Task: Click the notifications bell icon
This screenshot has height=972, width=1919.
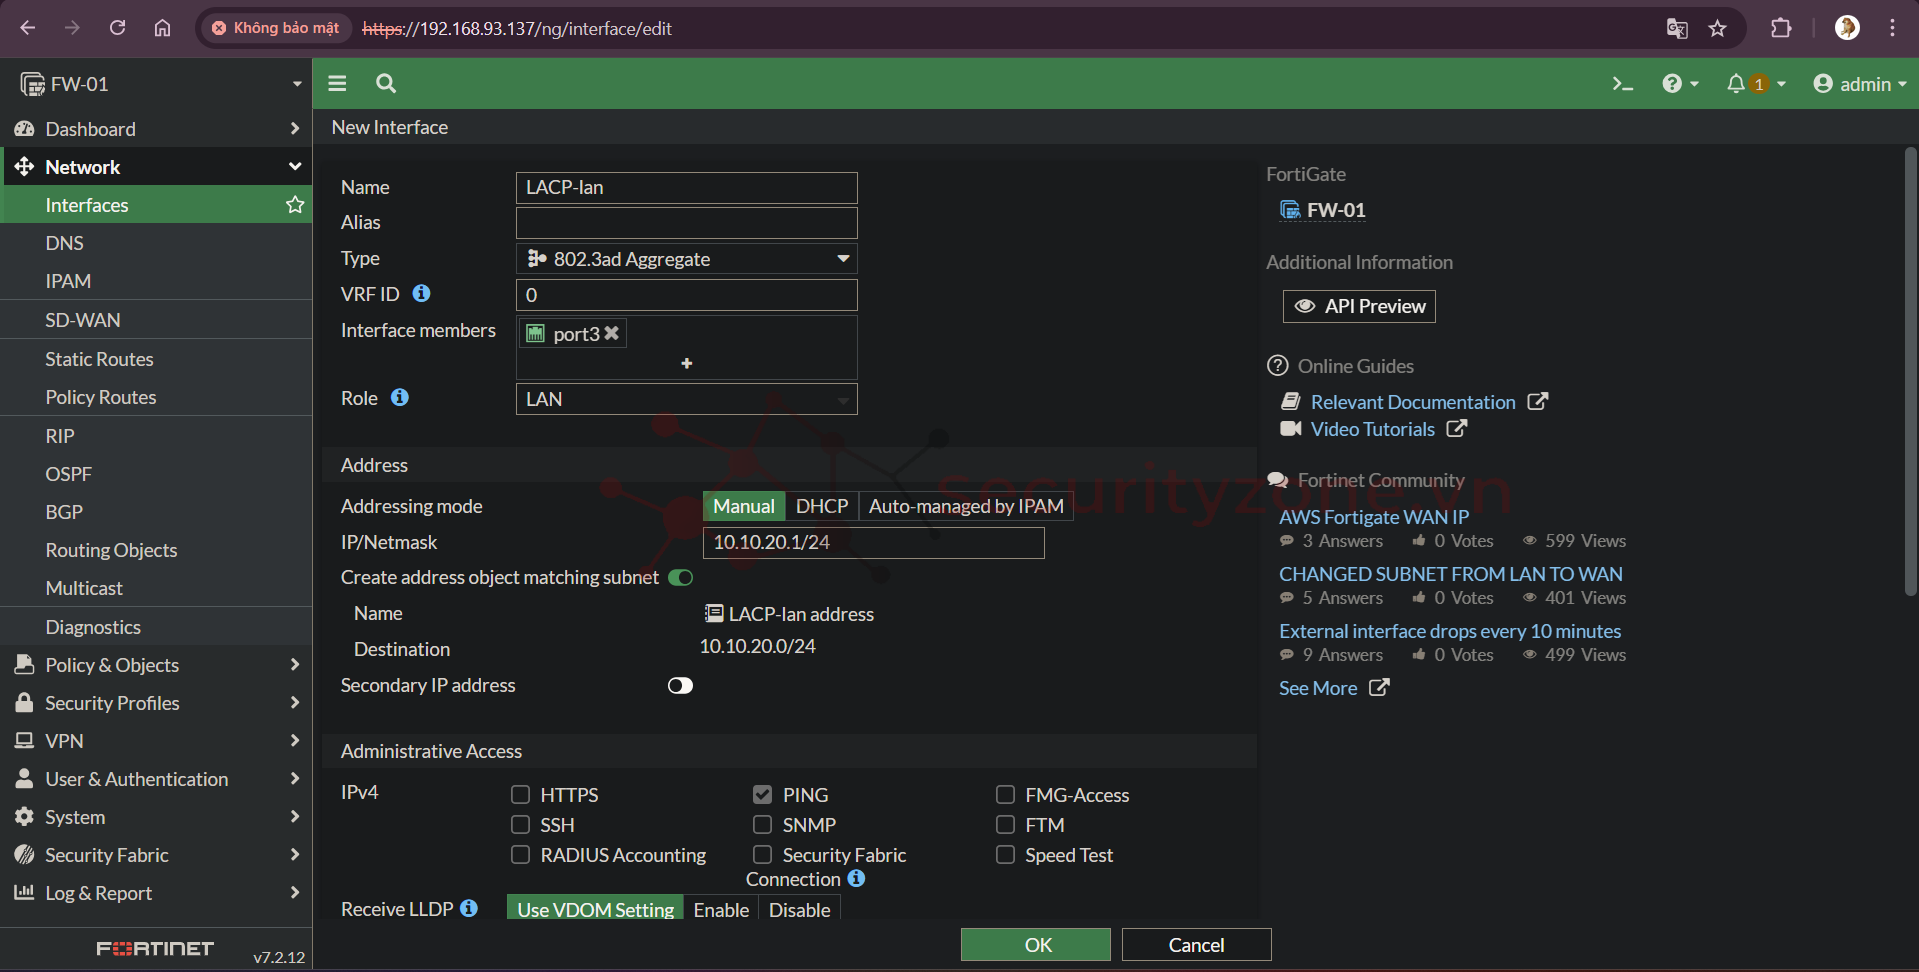Action: (x=1736, y=84)
